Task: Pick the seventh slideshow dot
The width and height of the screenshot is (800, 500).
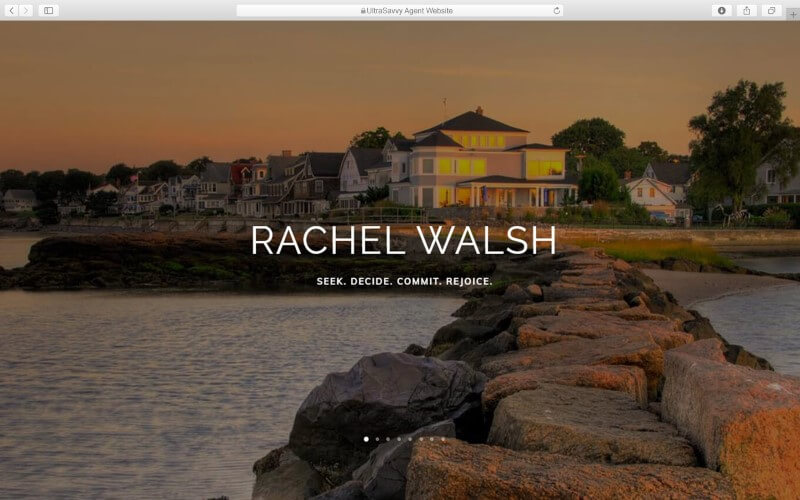Action: 432,439
